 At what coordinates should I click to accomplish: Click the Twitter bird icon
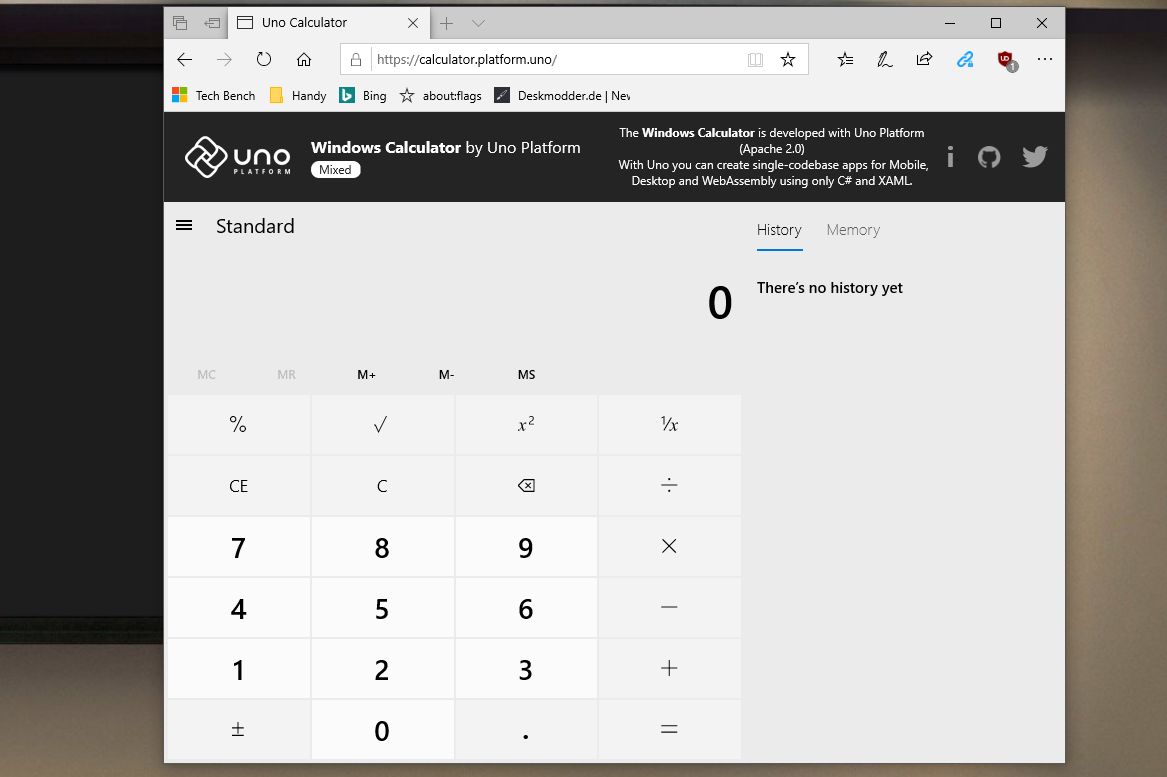1034,157
